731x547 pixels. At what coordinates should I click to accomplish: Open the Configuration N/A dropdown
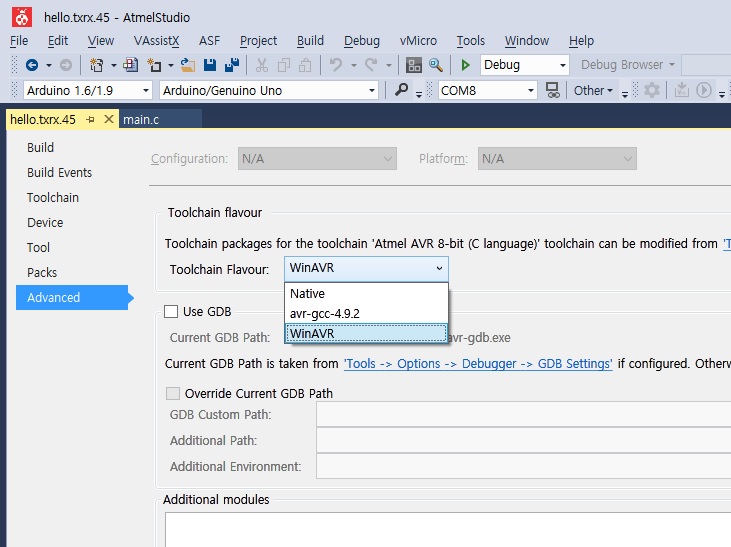coord(317,159)
